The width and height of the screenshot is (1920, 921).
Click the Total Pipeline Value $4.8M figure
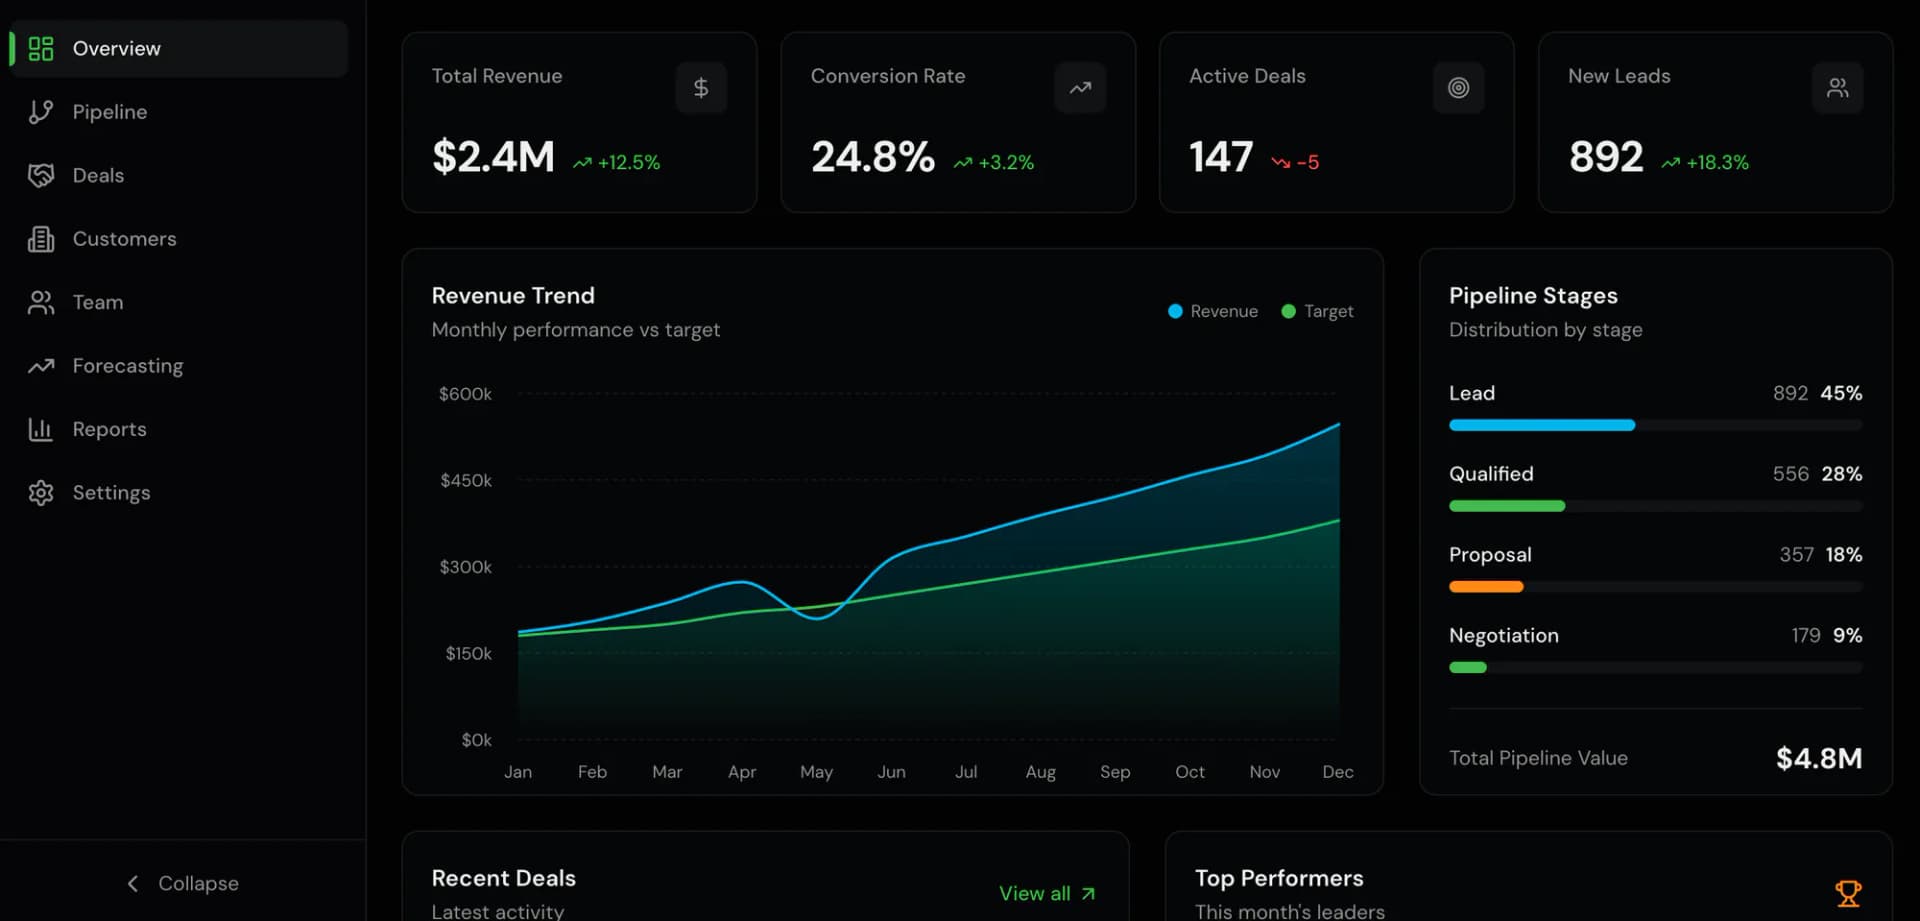tap(1818, 758)
